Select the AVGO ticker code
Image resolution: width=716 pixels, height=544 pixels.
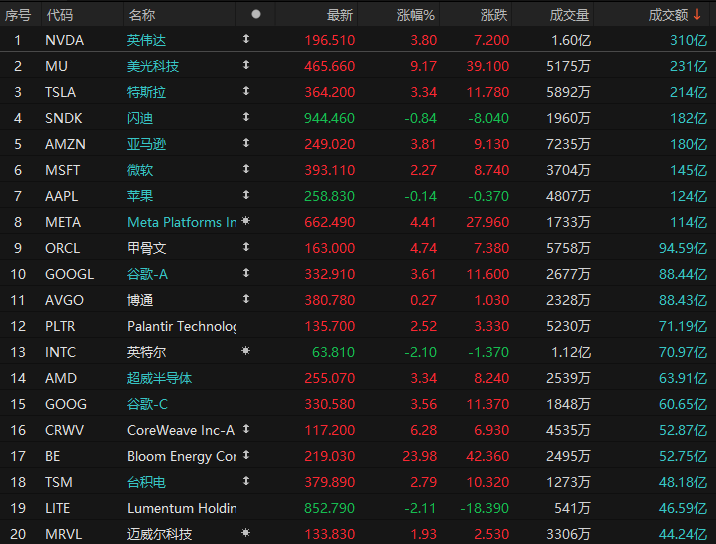click(64, 300)
